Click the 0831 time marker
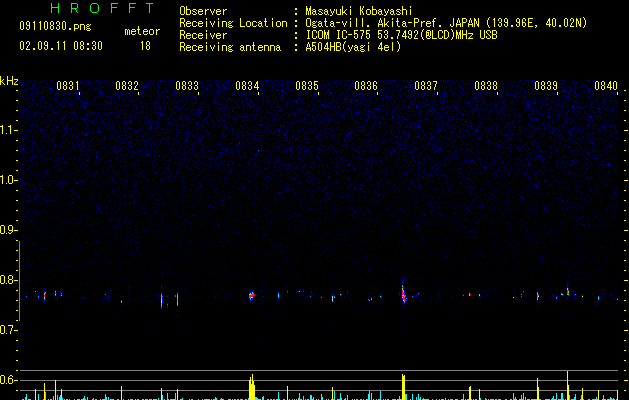Screen dimensions: 629x400 pyautogui.click(x=67, y=86)
